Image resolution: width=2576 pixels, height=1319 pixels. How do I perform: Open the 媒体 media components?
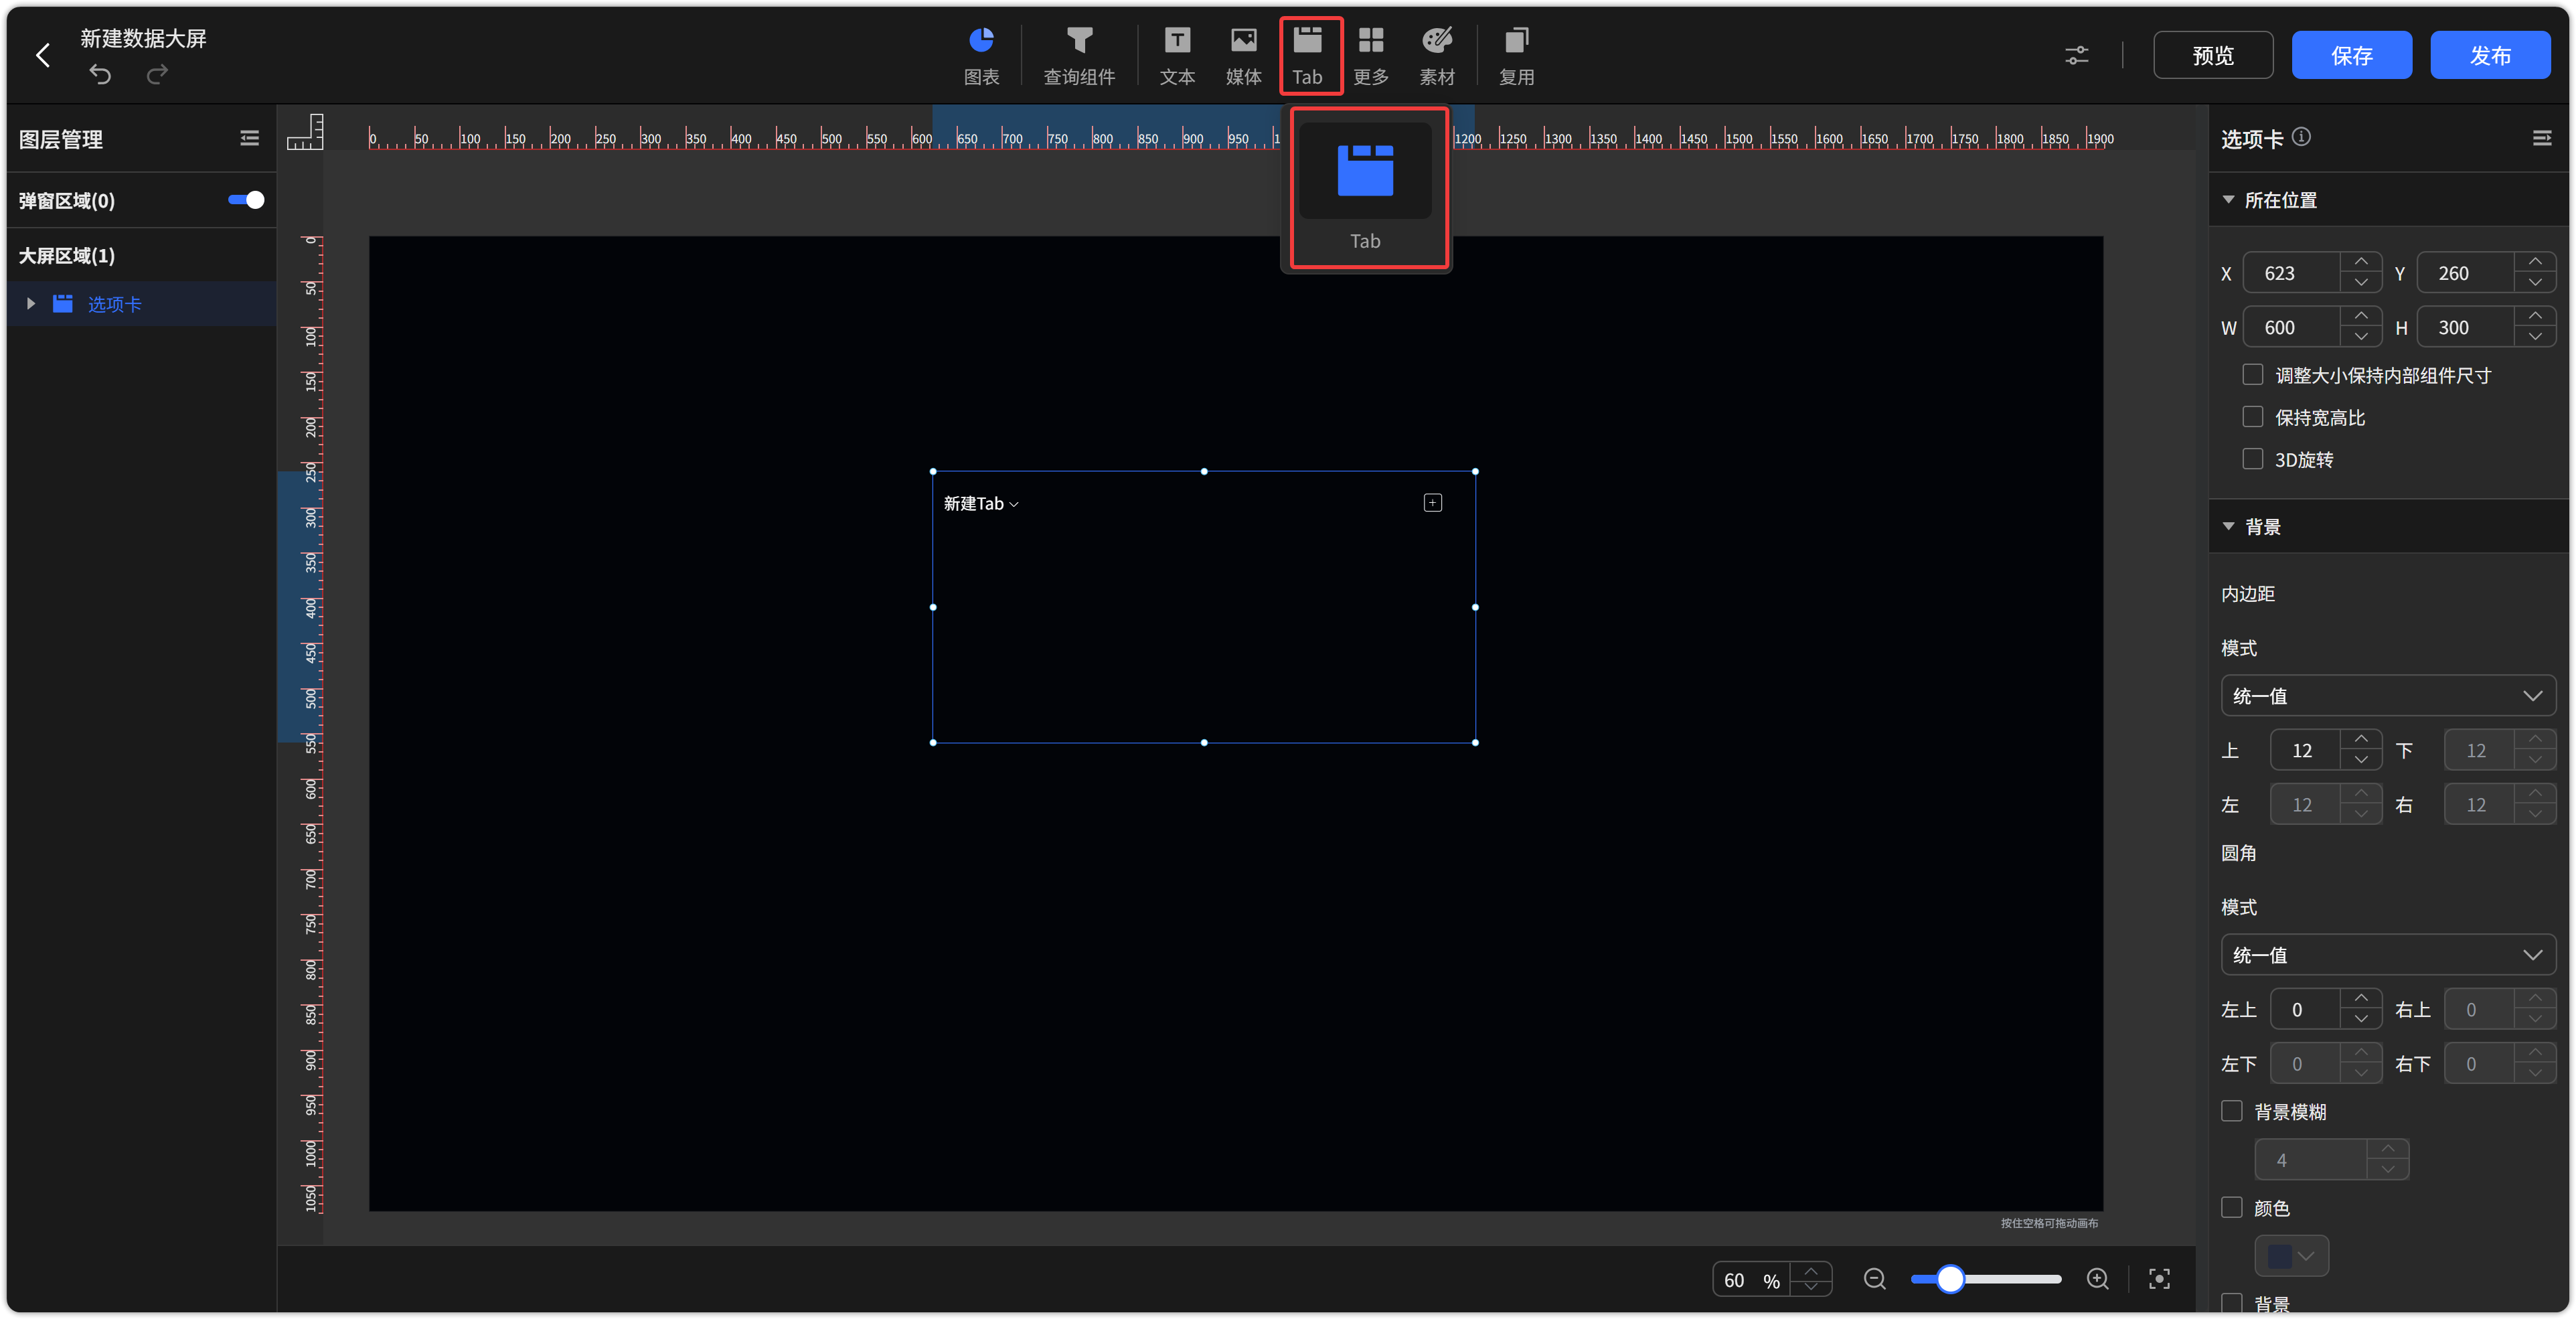[1243, 56]
